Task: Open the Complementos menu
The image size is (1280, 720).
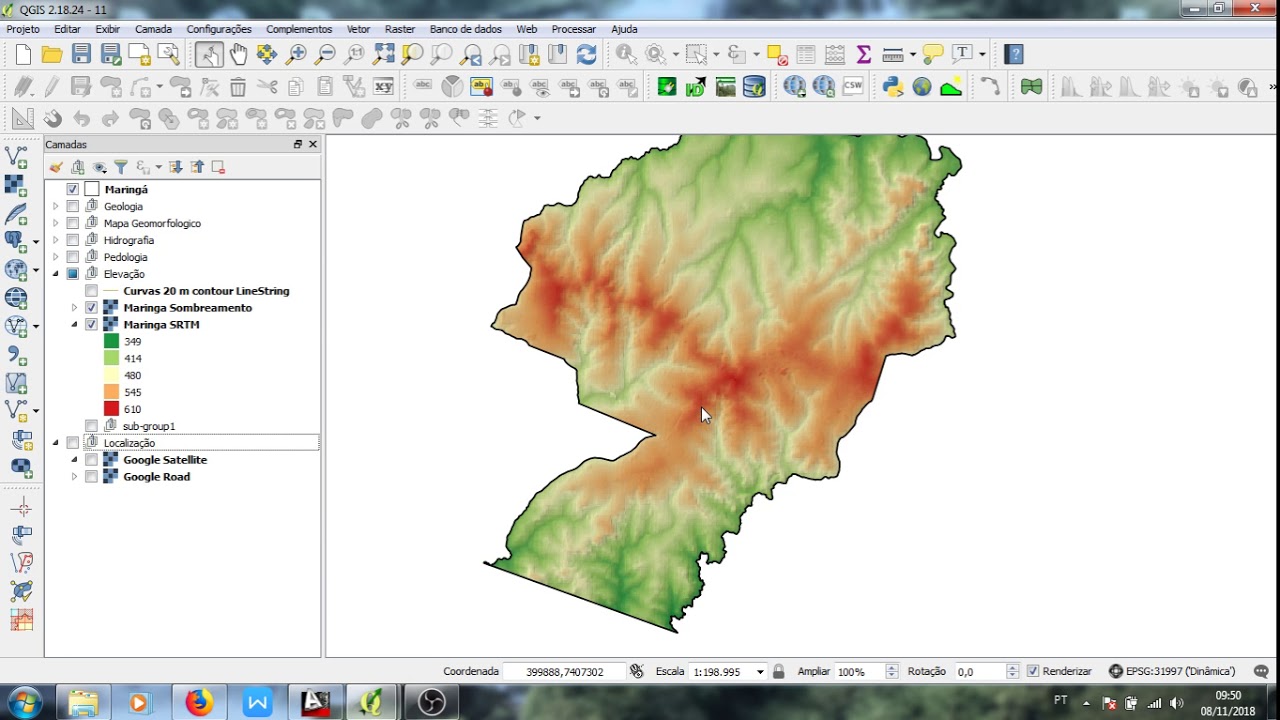Action: point(299,29)
